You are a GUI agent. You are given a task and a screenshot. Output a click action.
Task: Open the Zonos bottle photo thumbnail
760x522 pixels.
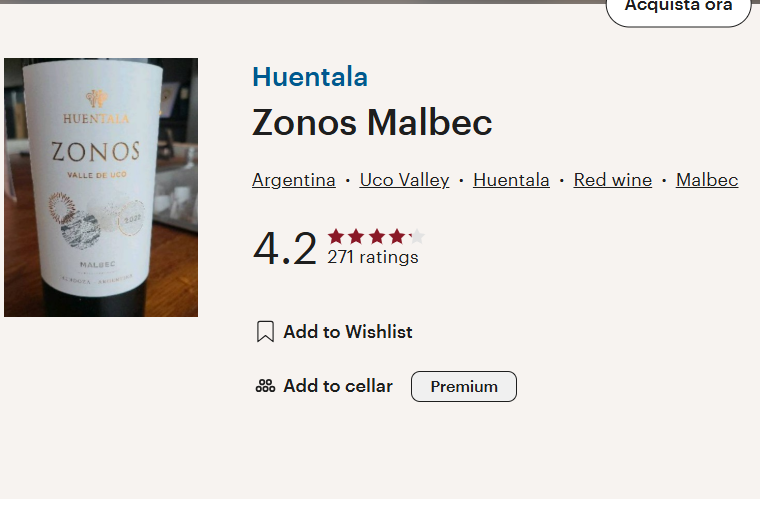click(x=101, y=188)
